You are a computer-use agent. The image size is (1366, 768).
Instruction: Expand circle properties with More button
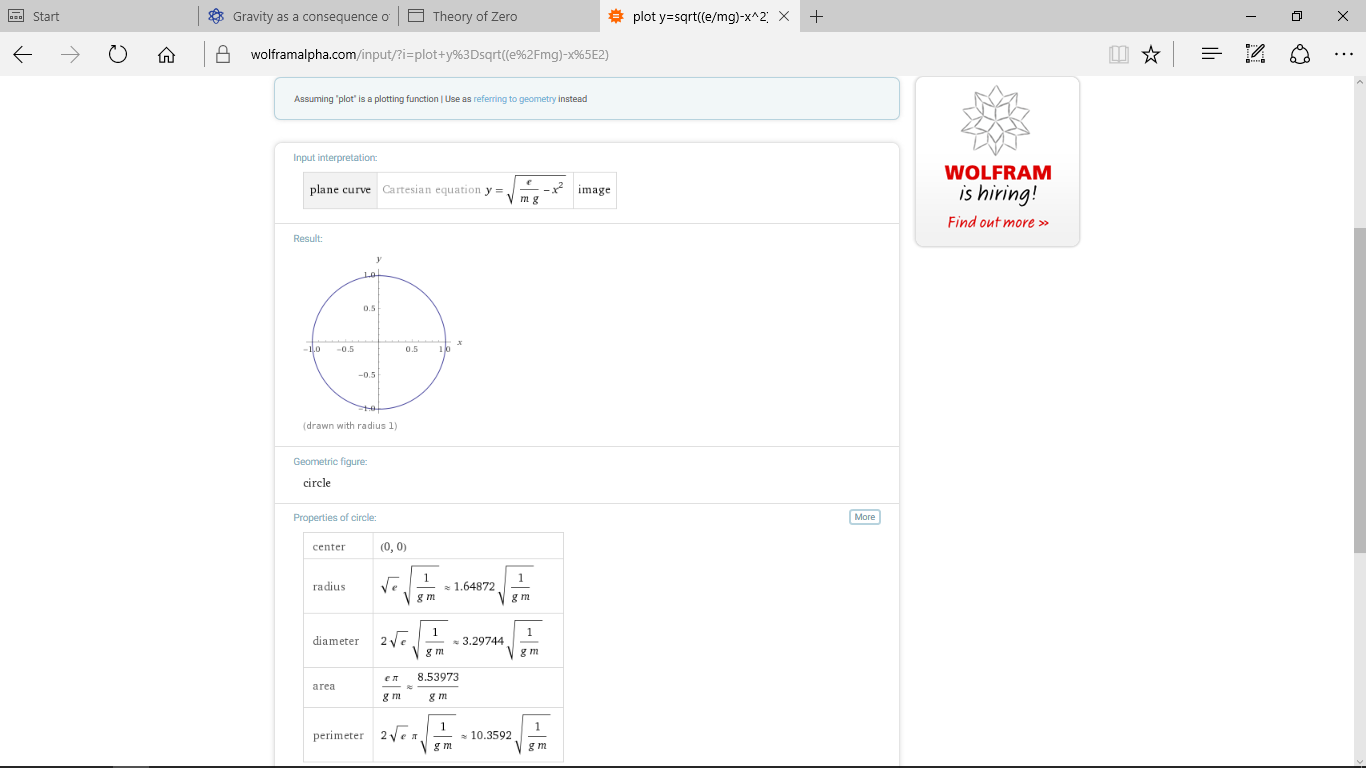(864, 517)
